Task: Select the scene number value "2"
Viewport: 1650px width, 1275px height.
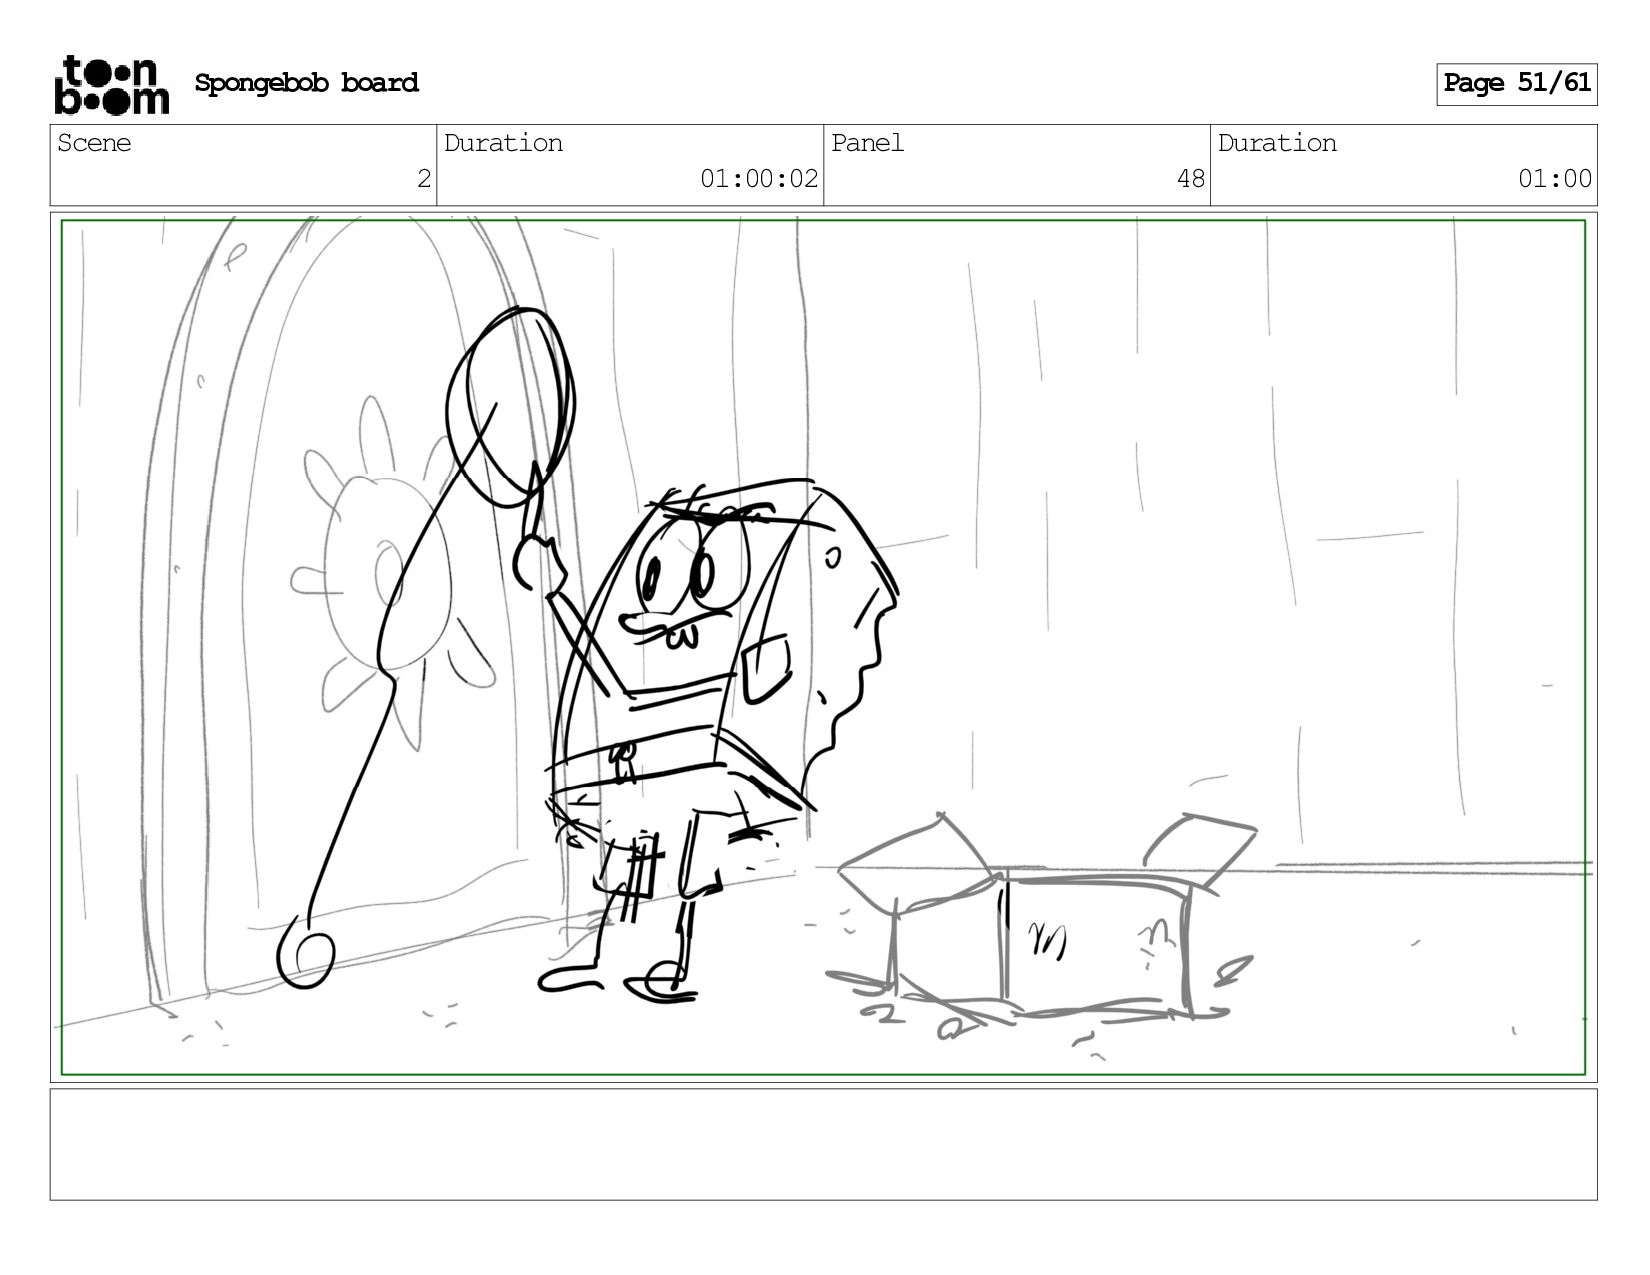Action: (424, 179)
